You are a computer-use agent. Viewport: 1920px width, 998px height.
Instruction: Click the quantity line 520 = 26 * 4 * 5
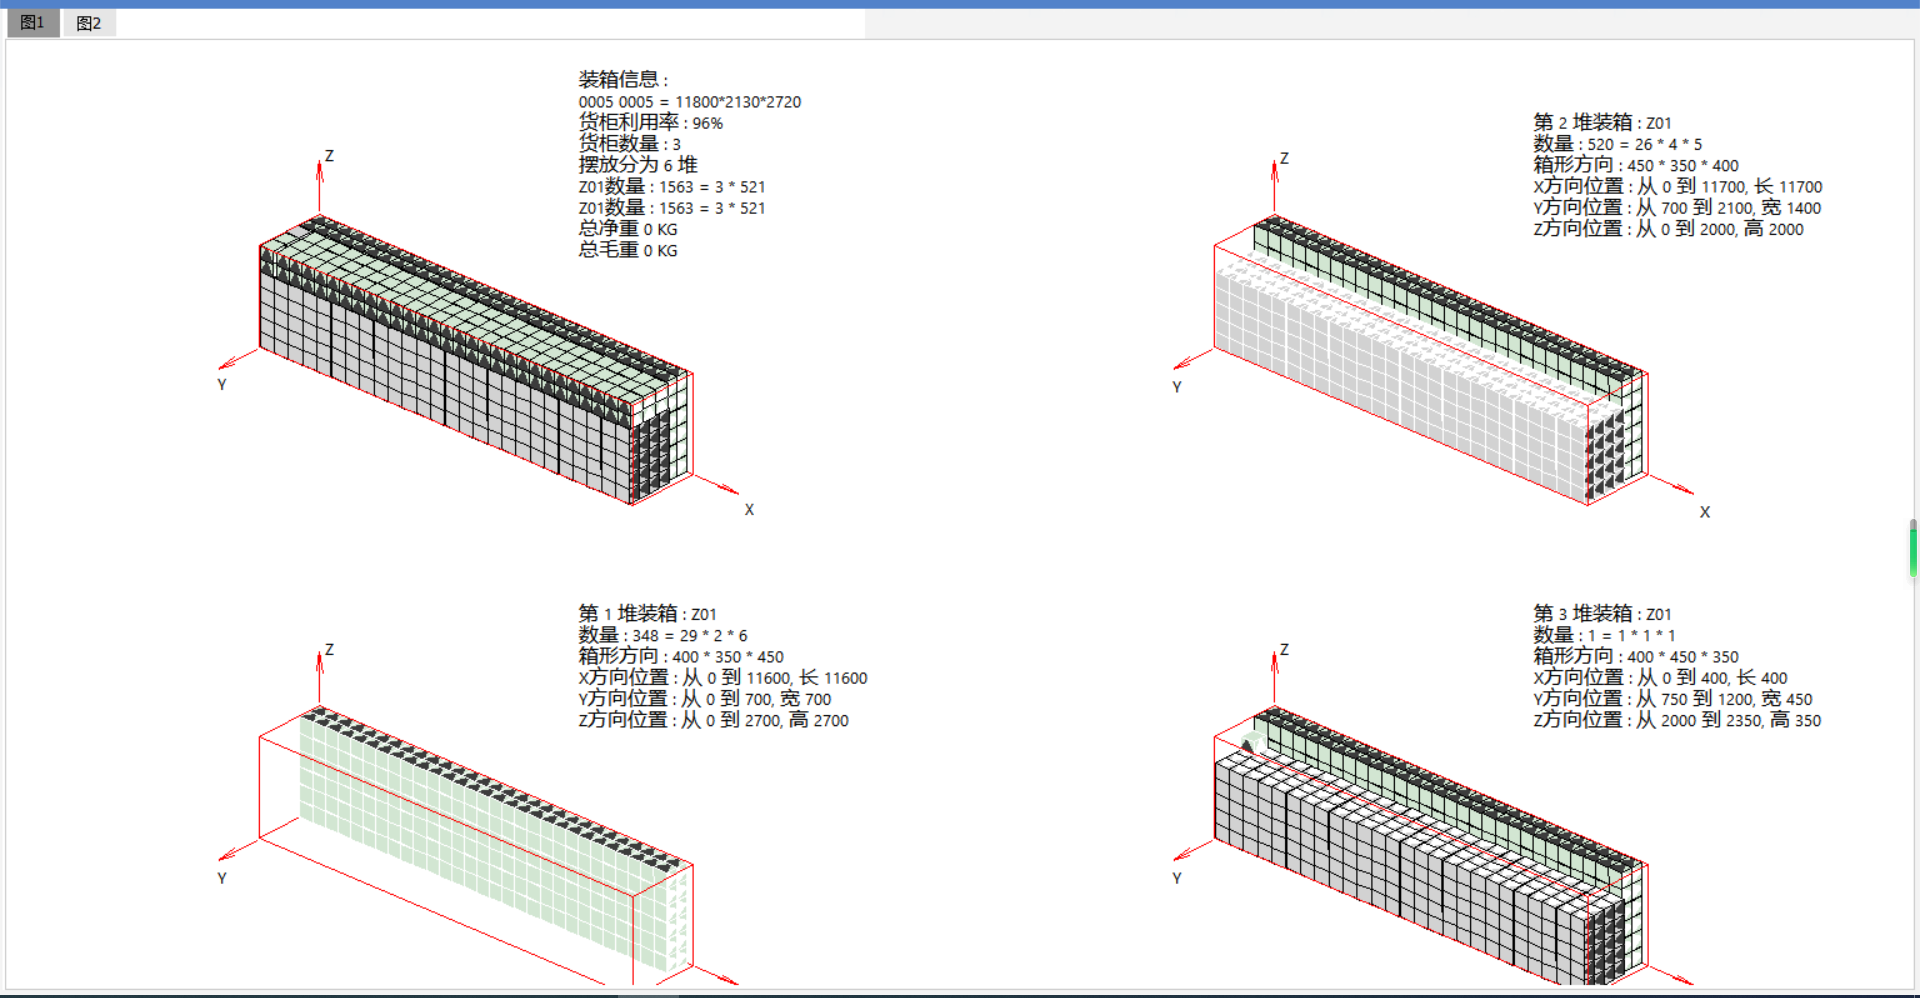click(1617, 144)
